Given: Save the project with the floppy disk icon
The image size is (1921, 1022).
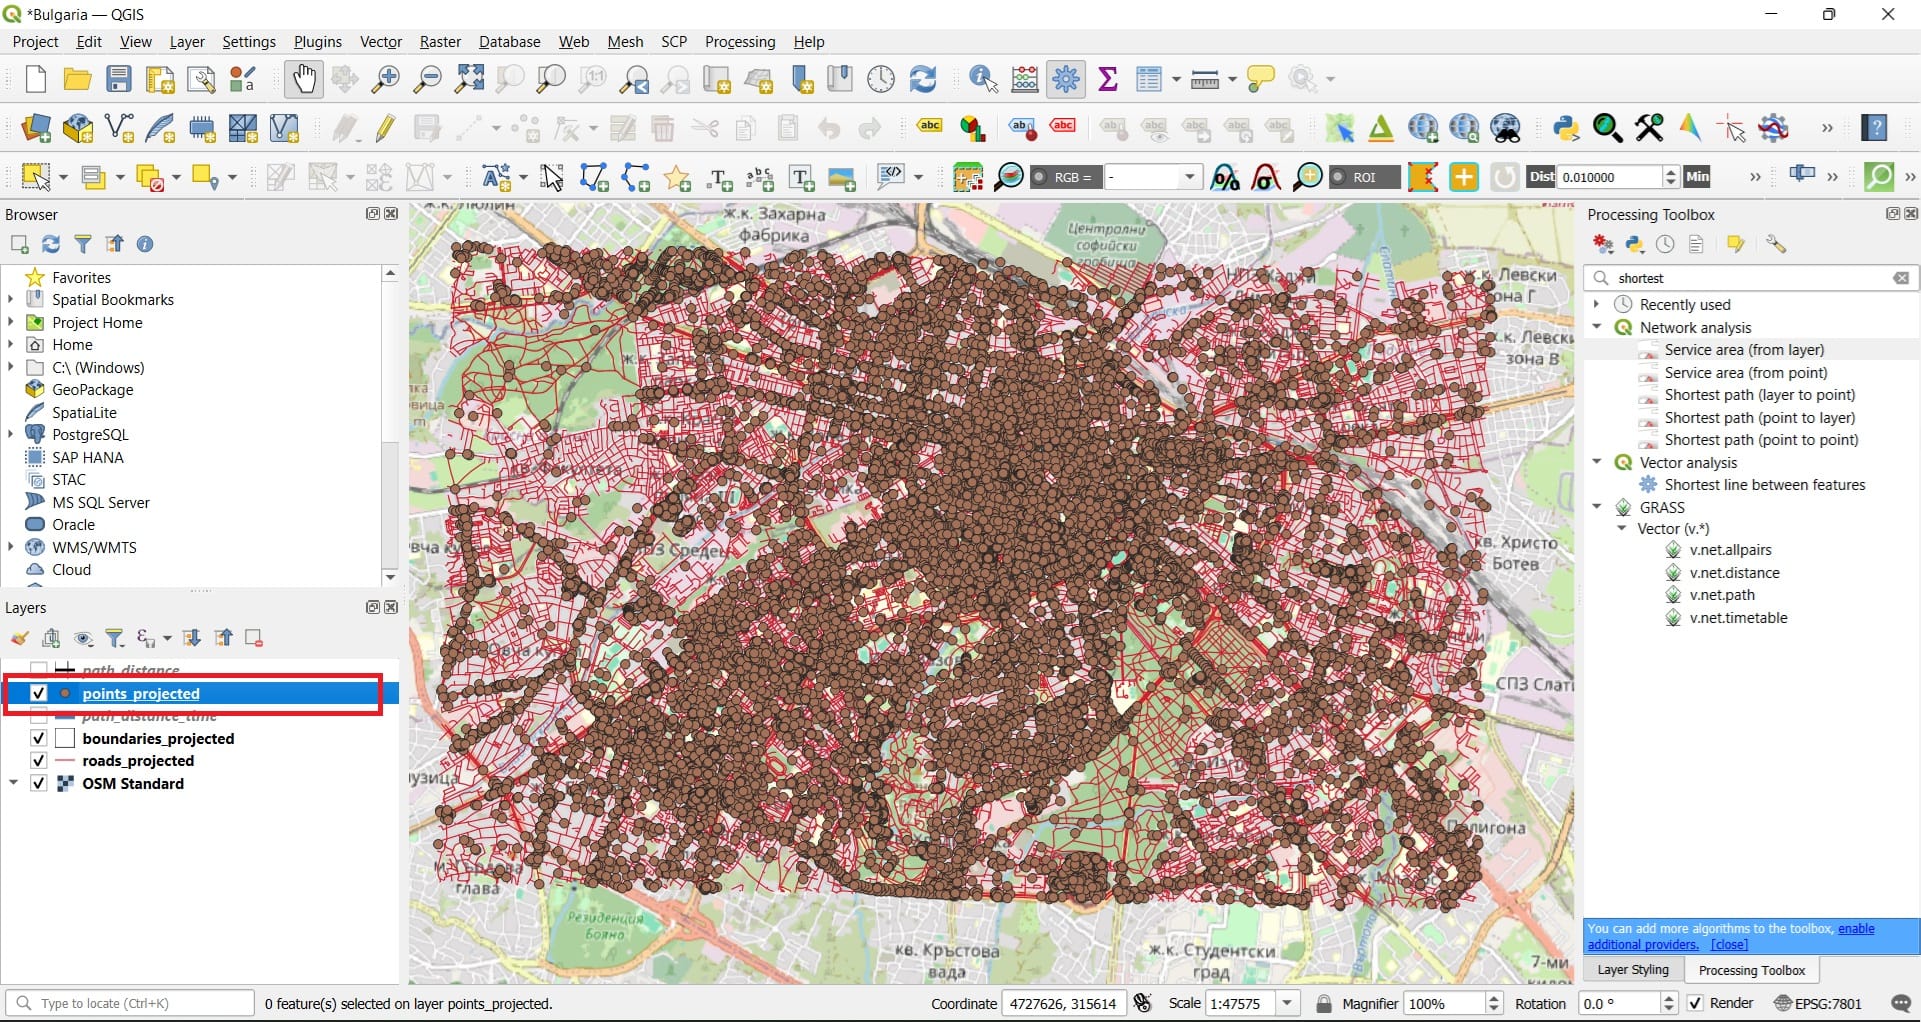Looking at the screenshot, I should [119, 79].
